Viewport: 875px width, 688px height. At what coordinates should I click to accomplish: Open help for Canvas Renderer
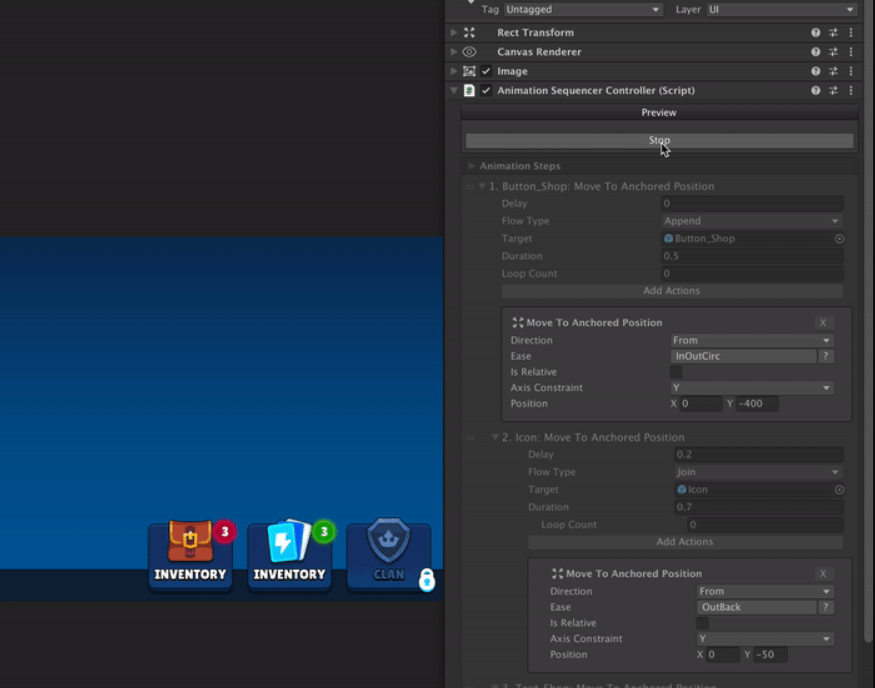tap(815, 52)
